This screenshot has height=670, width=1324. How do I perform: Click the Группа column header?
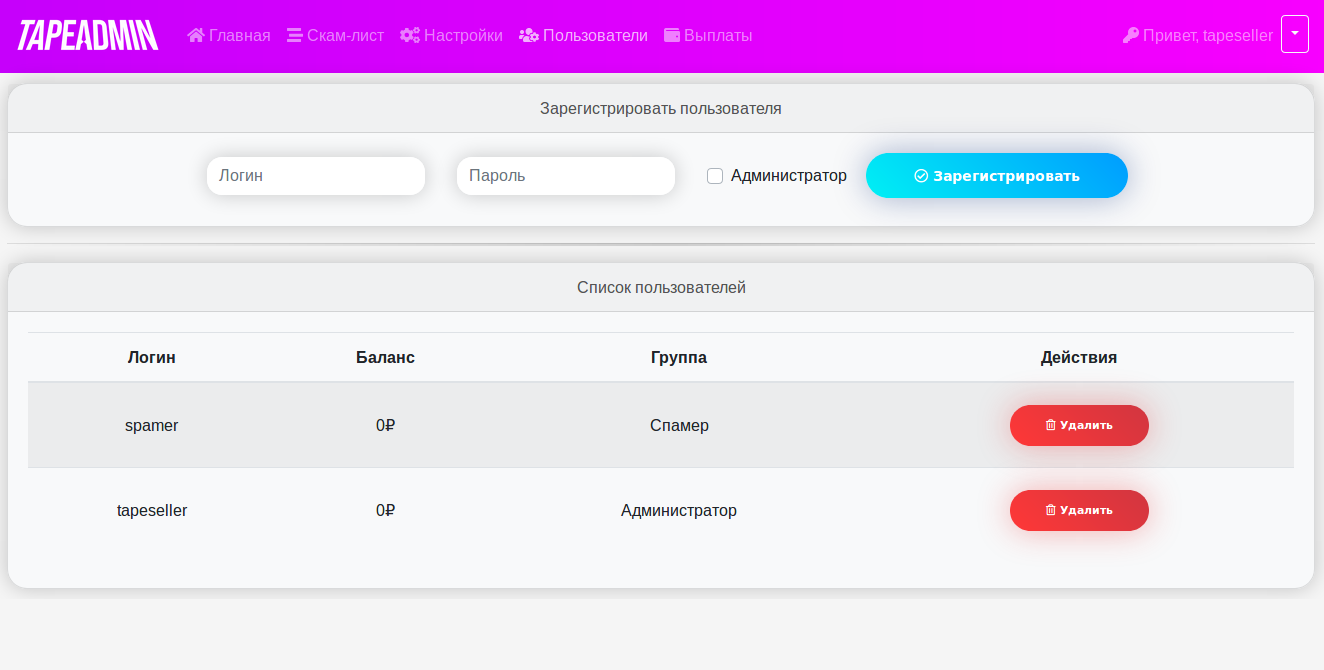click(678, 357)
